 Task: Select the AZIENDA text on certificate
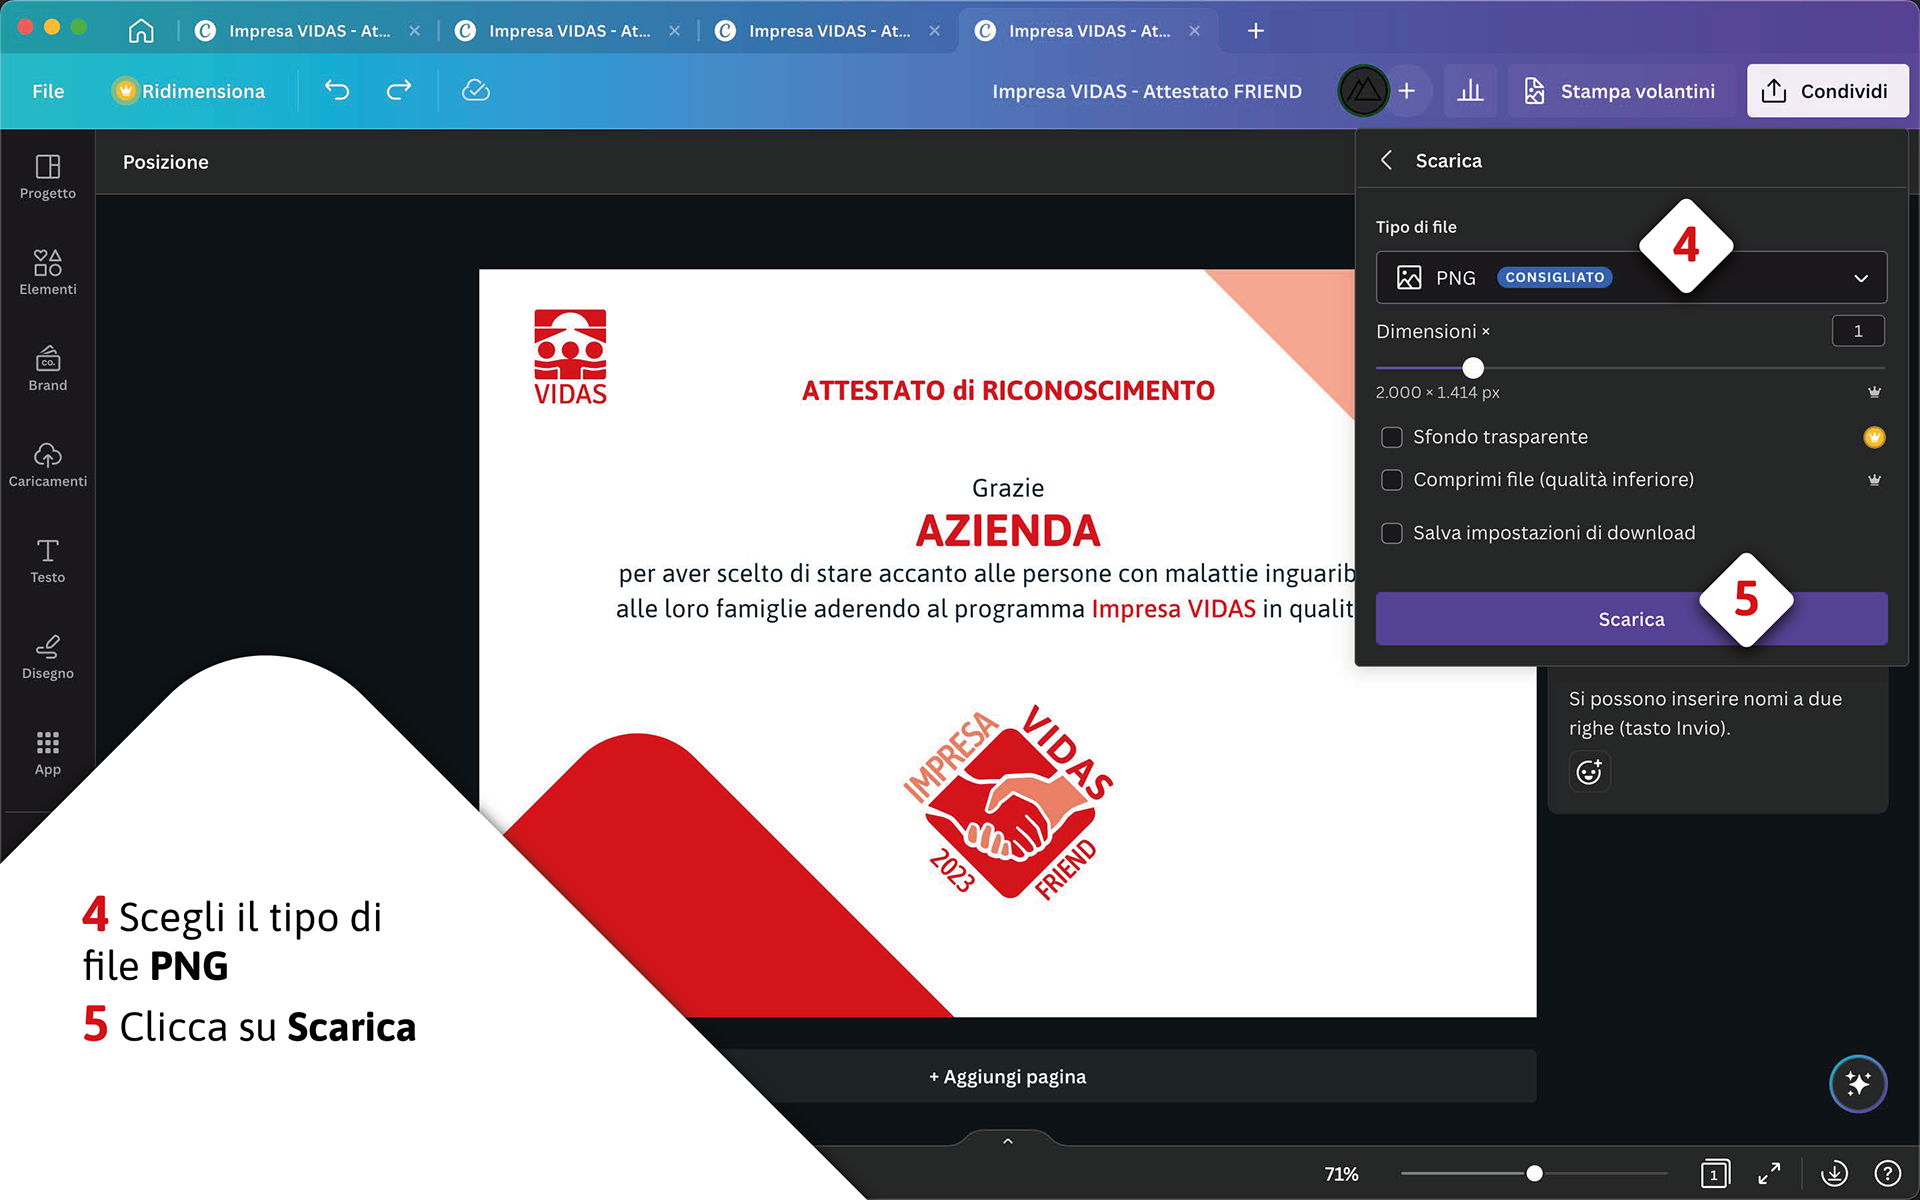point(1008,531)
